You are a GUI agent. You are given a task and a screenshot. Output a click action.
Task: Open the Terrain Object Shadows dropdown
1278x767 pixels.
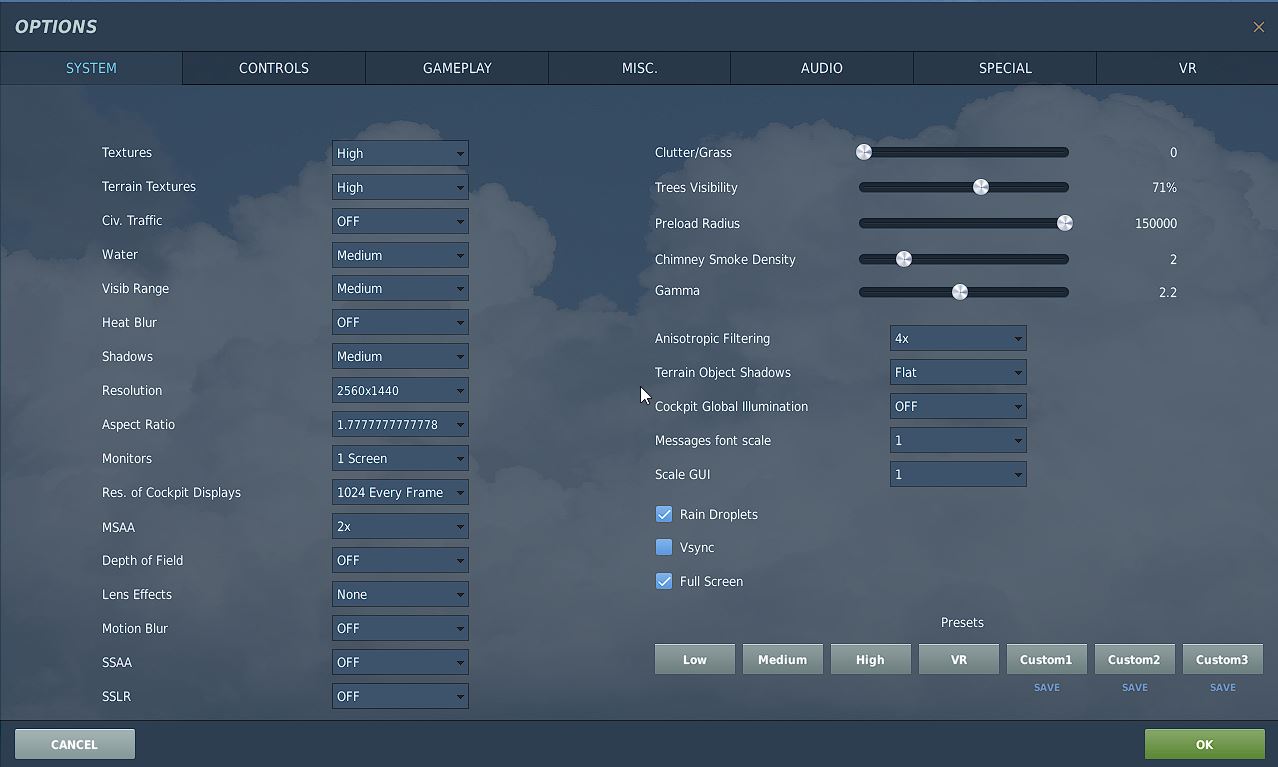tap(958, 372)
